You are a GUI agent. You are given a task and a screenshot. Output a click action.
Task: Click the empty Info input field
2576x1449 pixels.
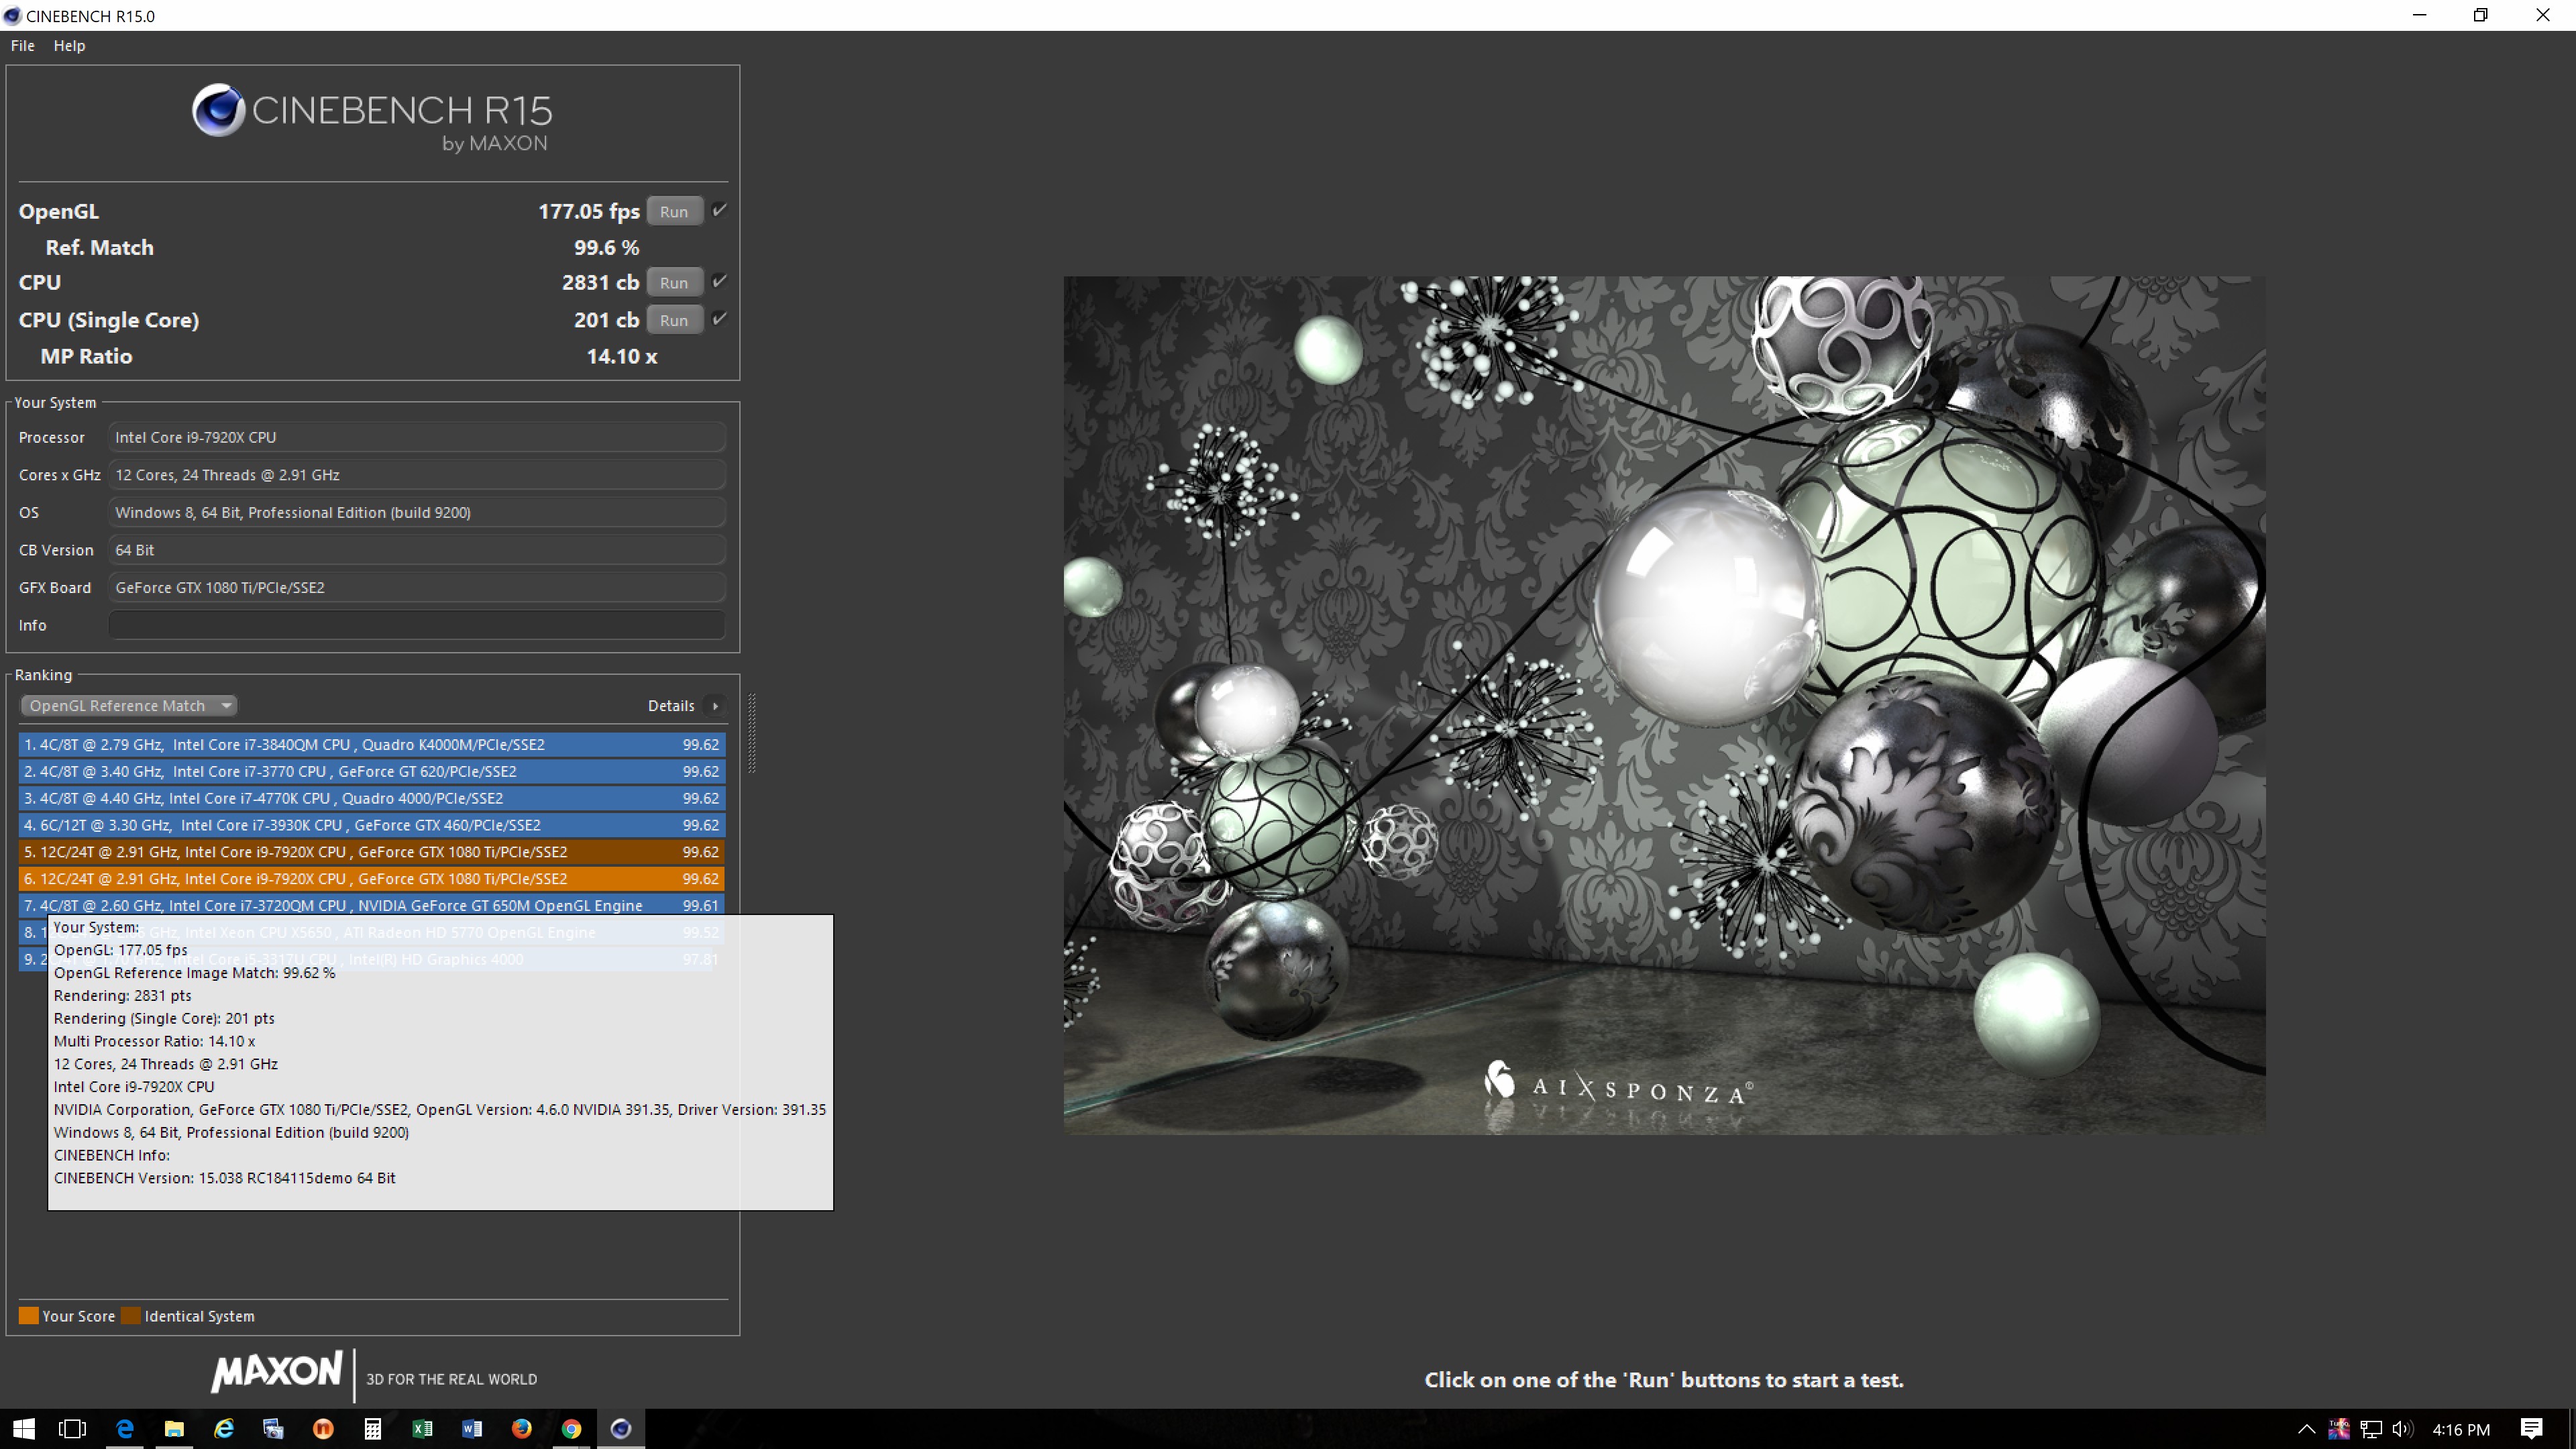click(416, 625)
